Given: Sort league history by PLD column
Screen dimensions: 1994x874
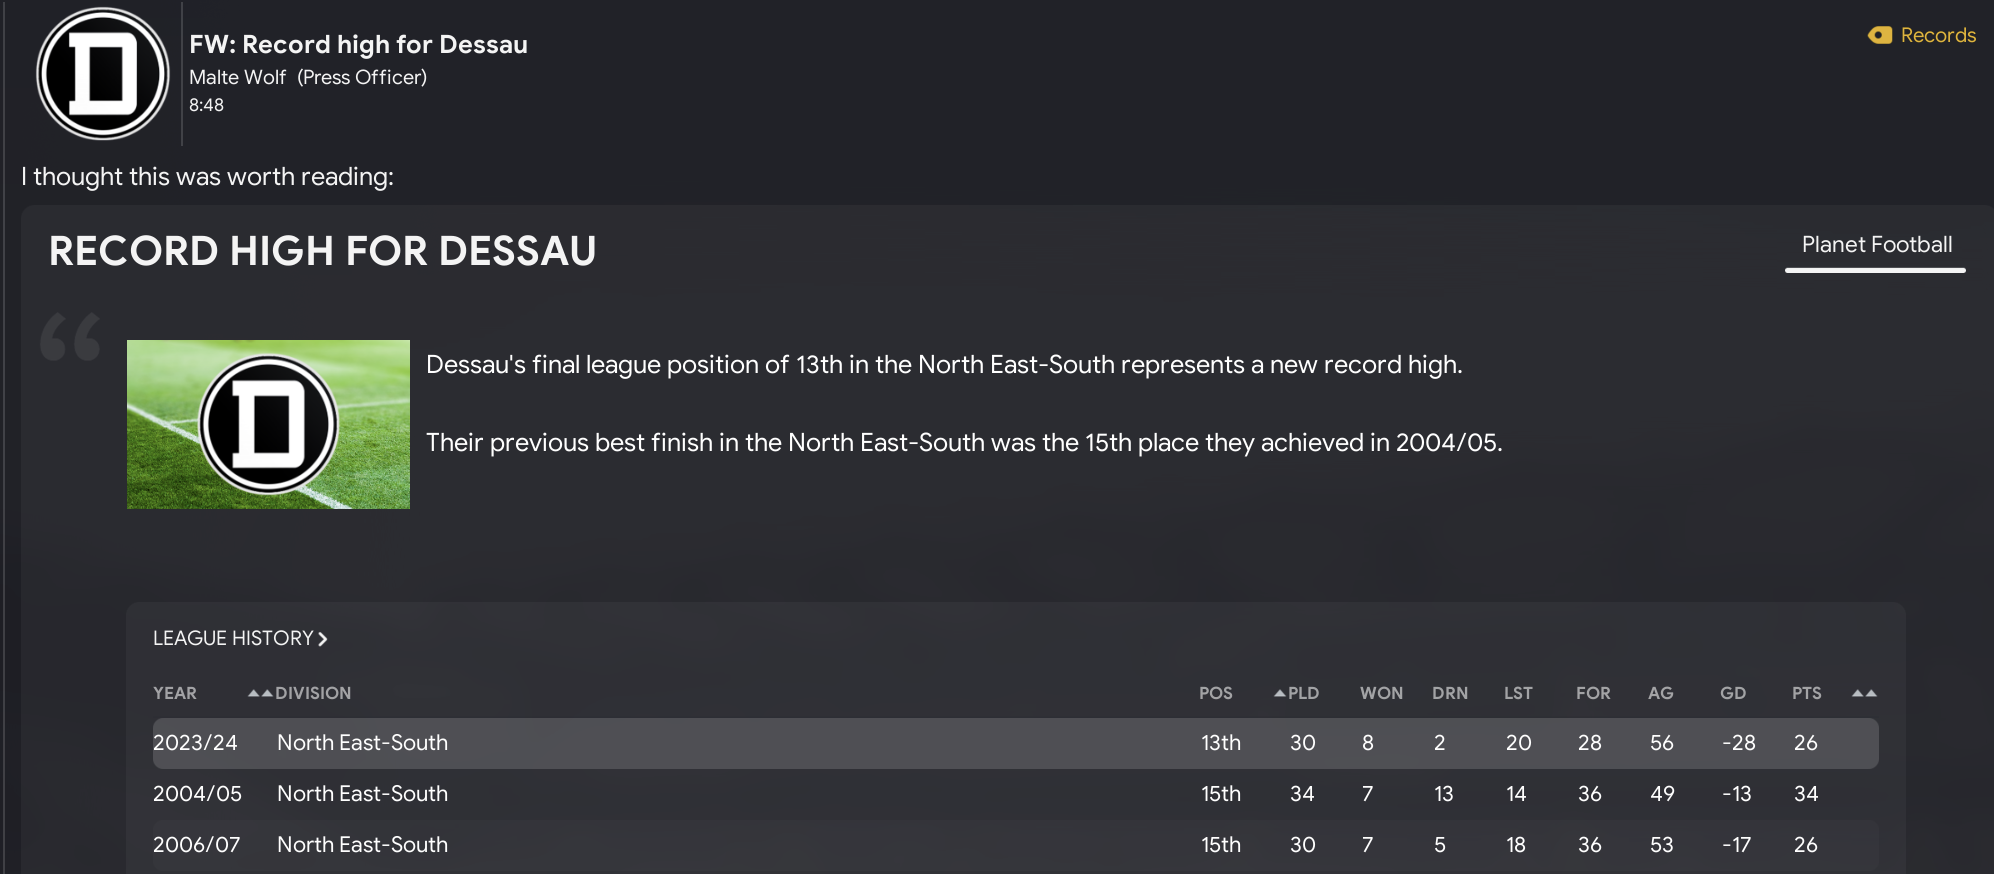Looking at the screenshot, I should coord(1302,693).
